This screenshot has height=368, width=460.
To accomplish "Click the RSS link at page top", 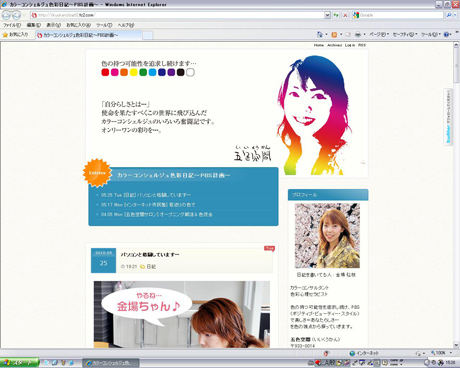I will tap(362, 45).
